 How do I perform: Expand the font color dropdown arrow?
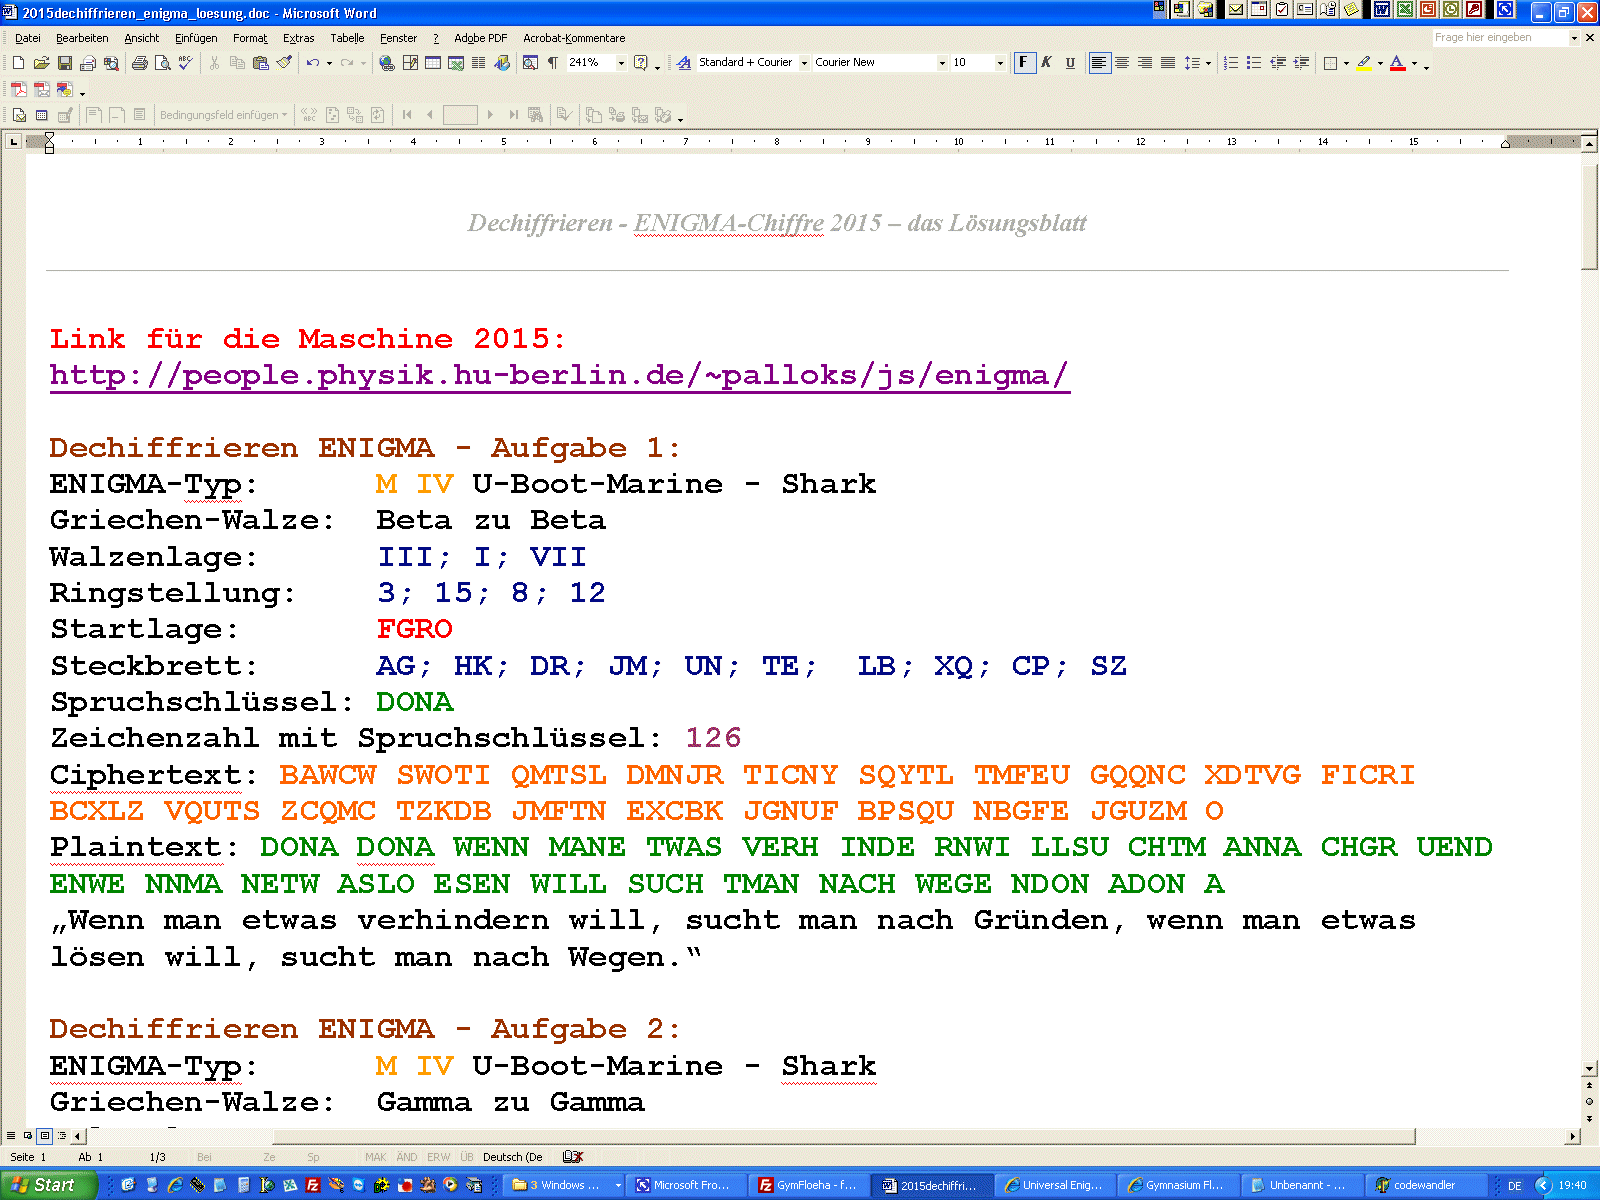click(x=1414, y=63)
